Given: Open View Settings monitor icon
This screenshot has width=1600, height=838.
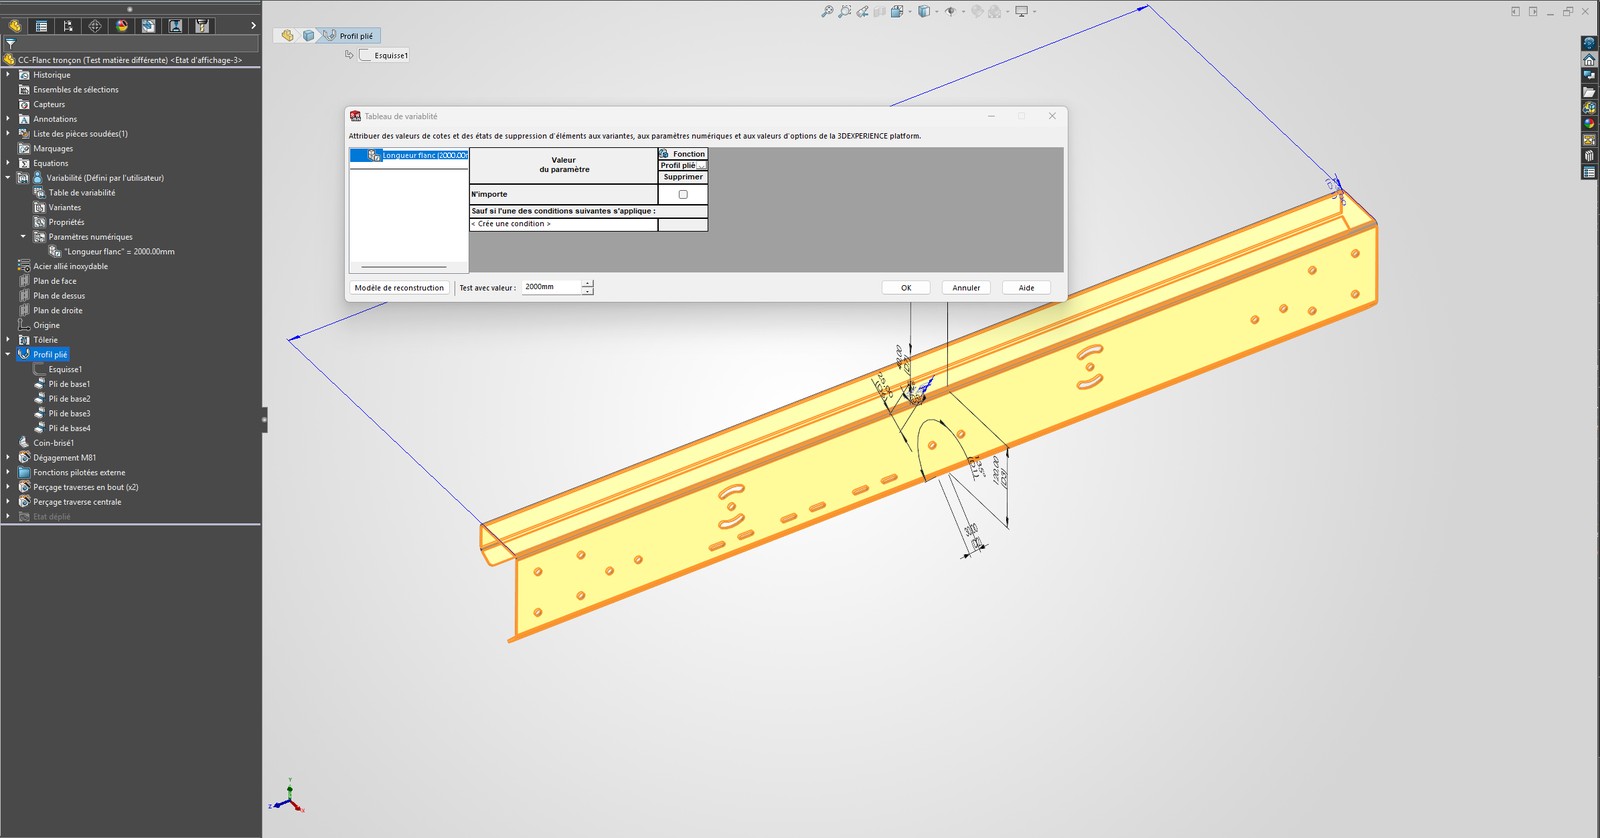Looking at the screenshot, I should click(1021, 12).
